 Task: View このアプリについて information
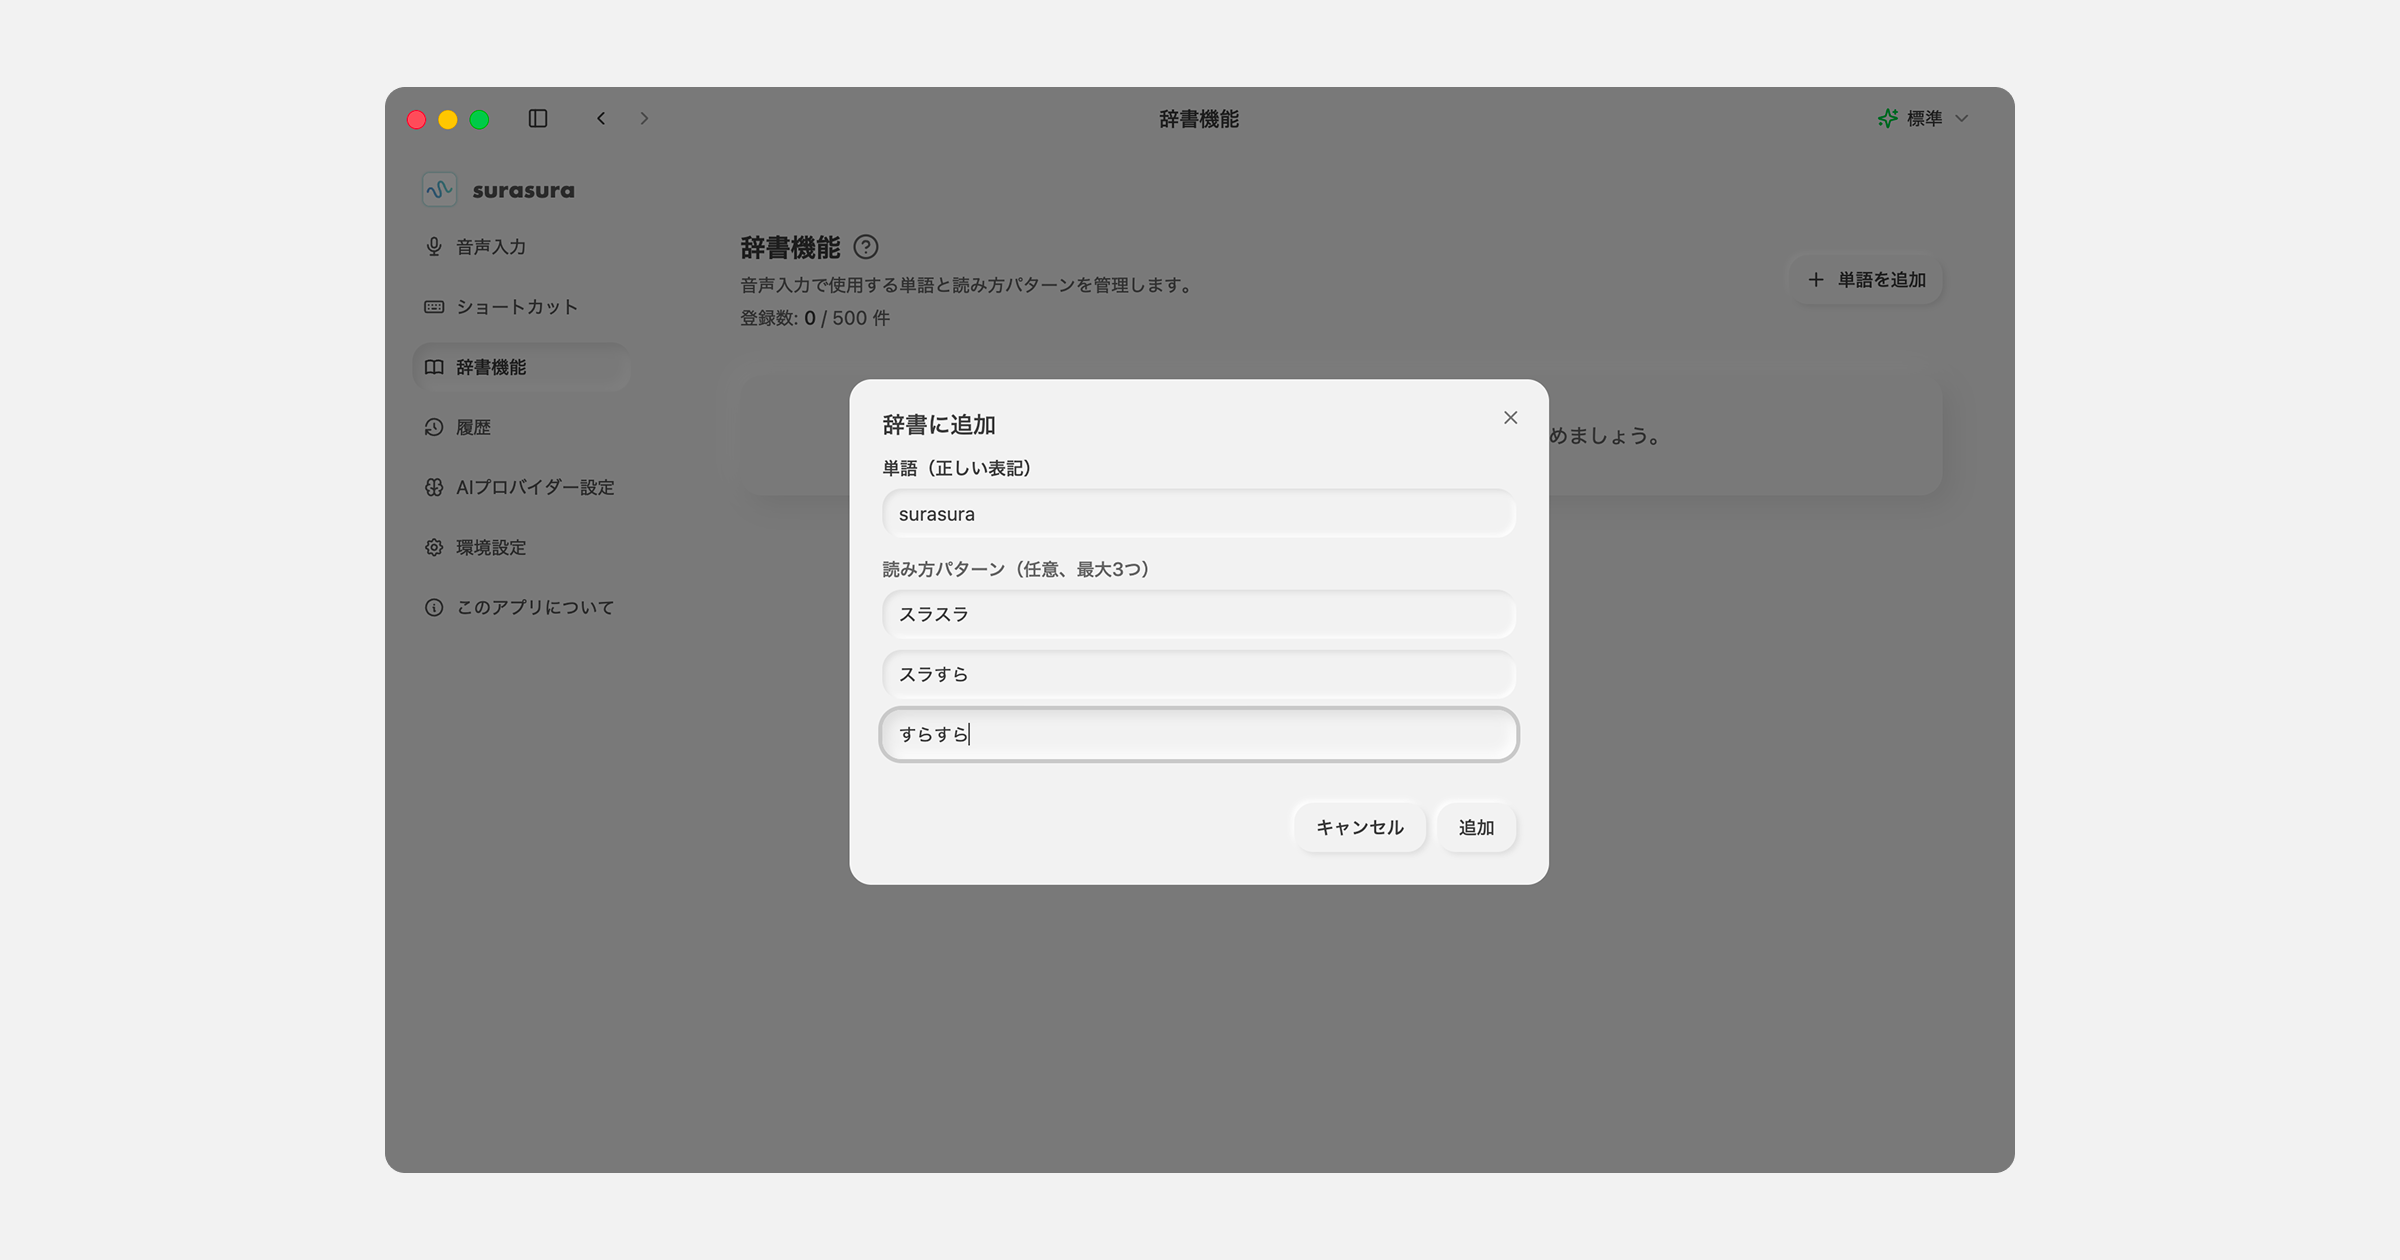[x=535, y=607]
